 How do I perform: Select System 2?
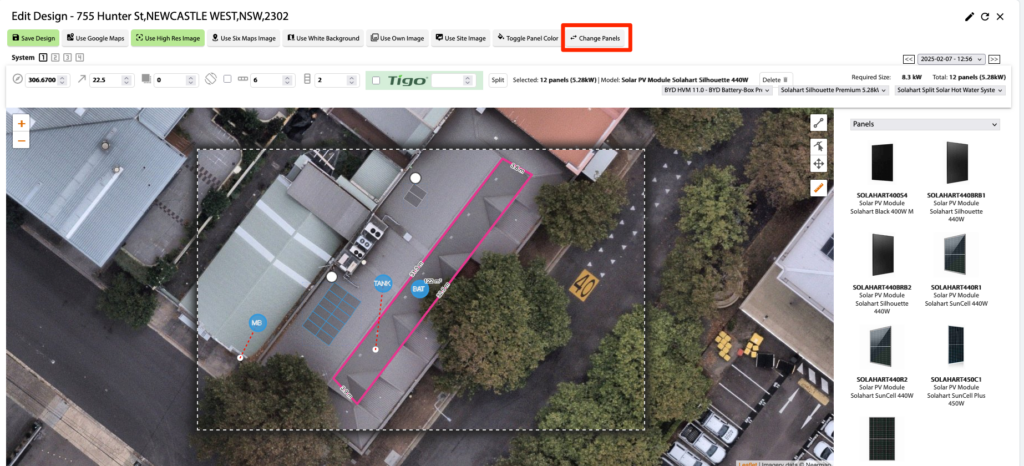point(55,57)
